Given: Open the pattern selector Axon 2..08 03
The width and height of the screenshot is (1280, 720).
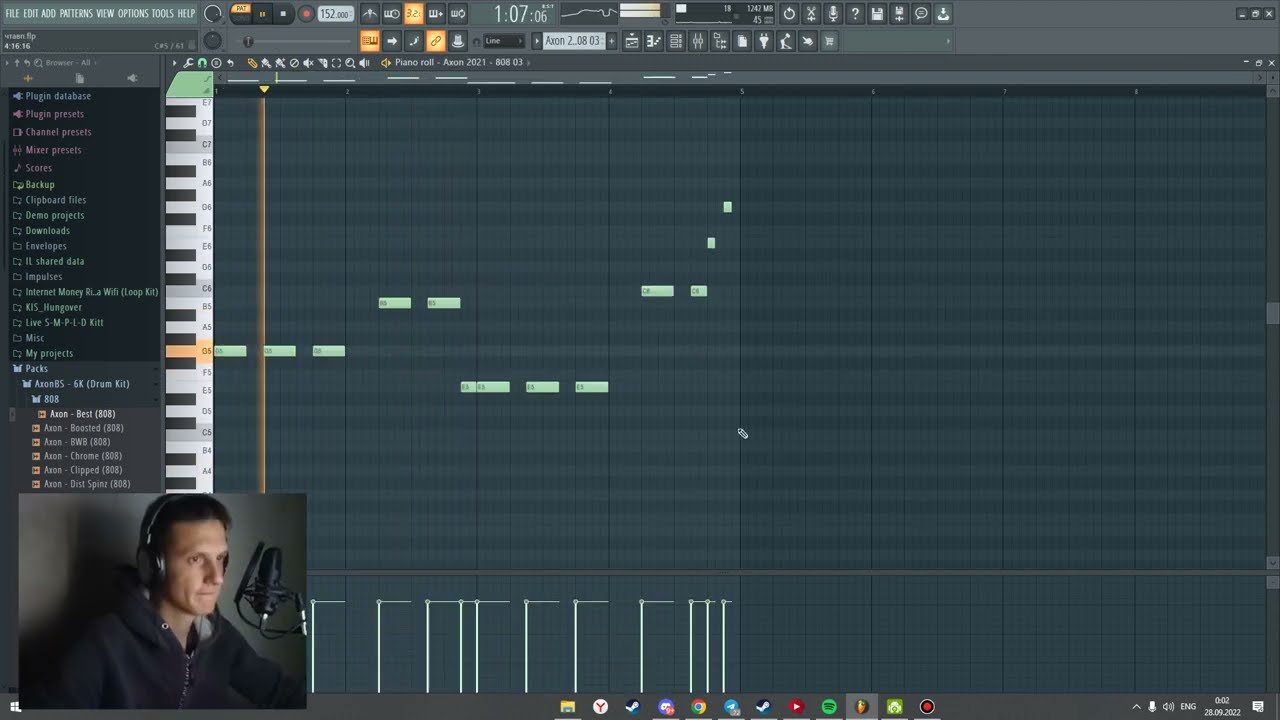Looking at the screenshot, I should tap(572, 41).
